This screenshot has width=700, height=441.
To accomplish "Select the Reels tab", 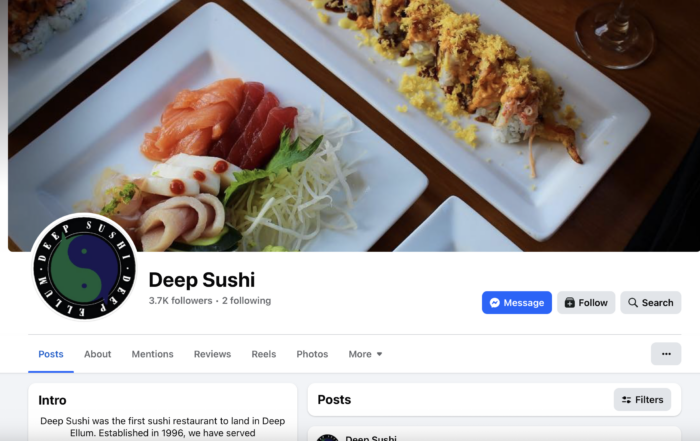I will point(263,354).
